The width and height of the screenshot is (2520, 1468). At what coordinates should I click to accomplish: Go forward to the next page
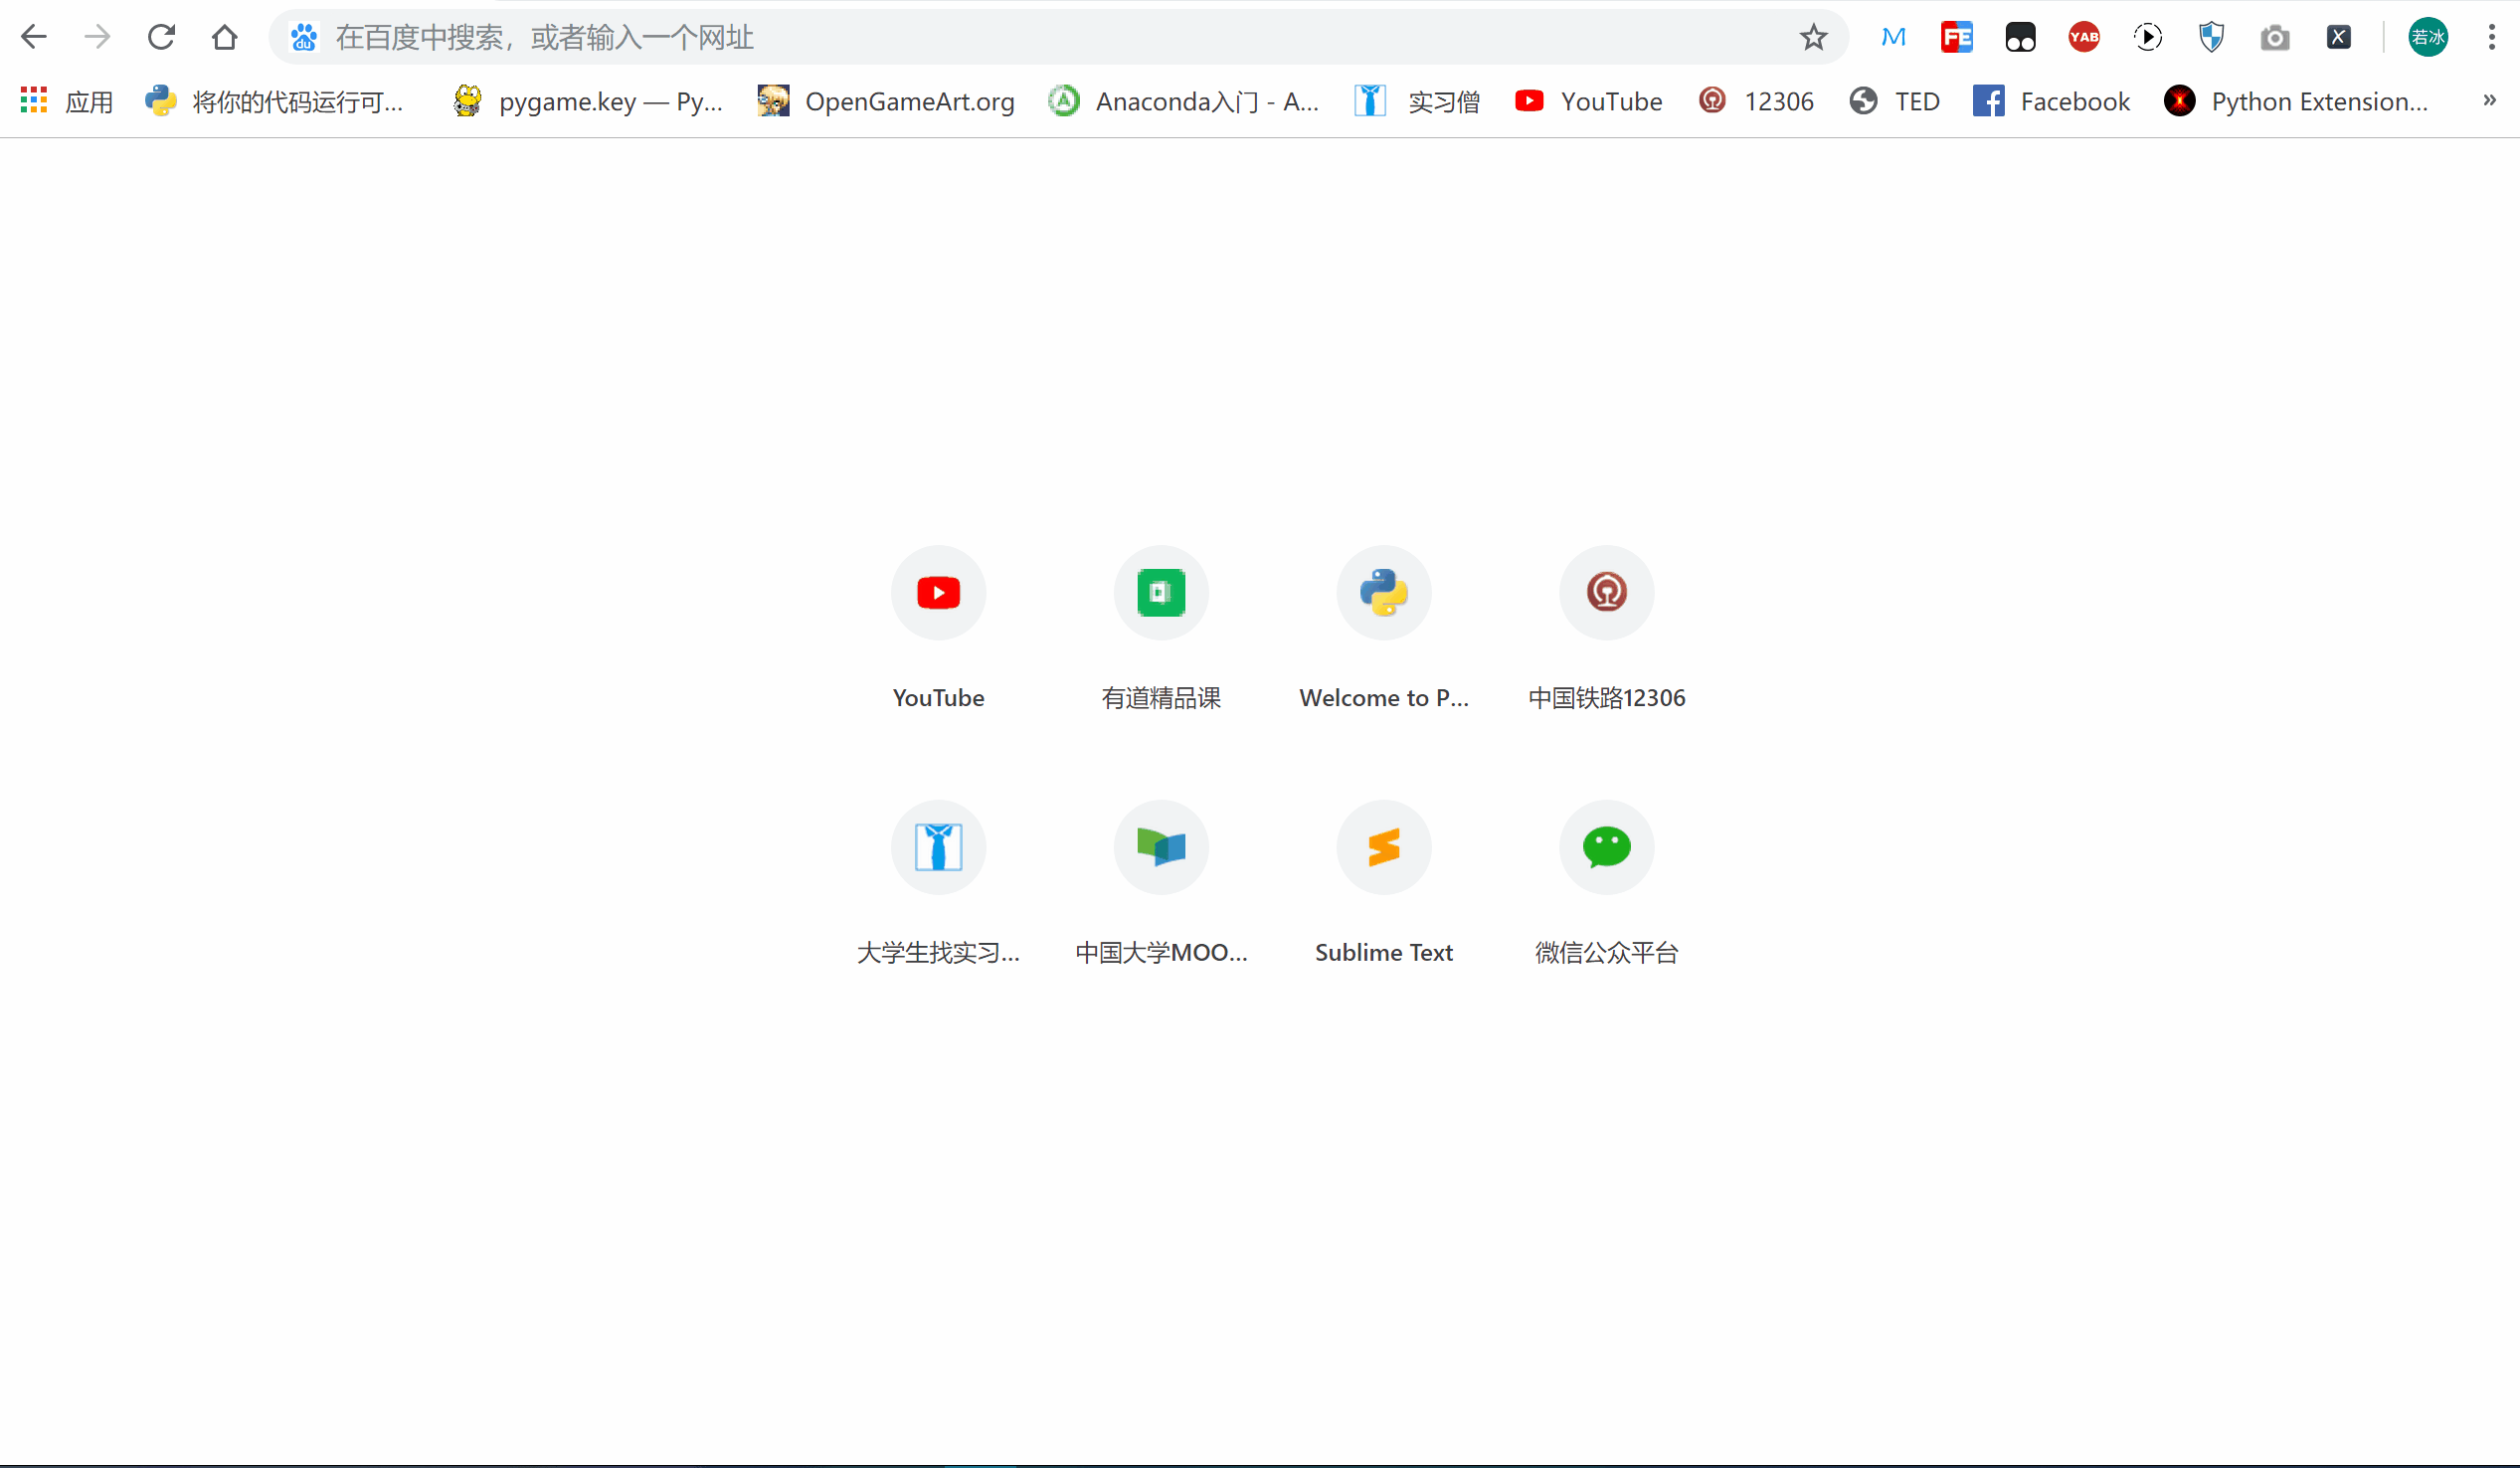click(x=97, y=38)
